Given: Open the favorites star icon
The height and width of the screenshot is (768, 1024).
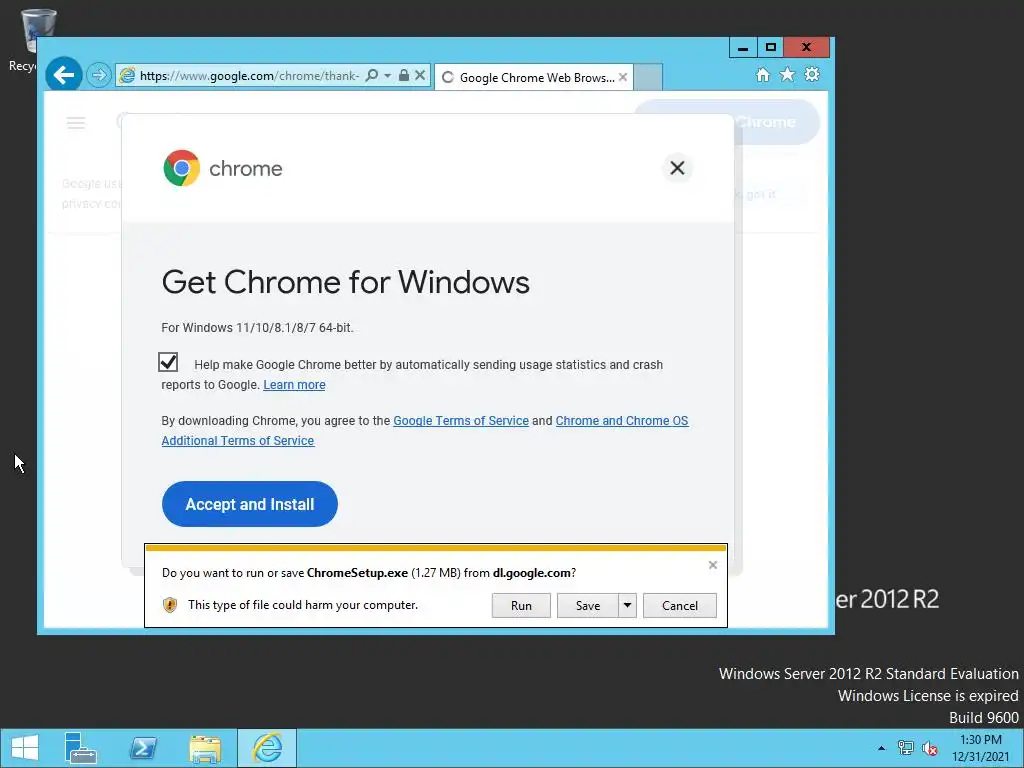Looking at the screenshot, I should pyautogui.click(x=788, y=74).
